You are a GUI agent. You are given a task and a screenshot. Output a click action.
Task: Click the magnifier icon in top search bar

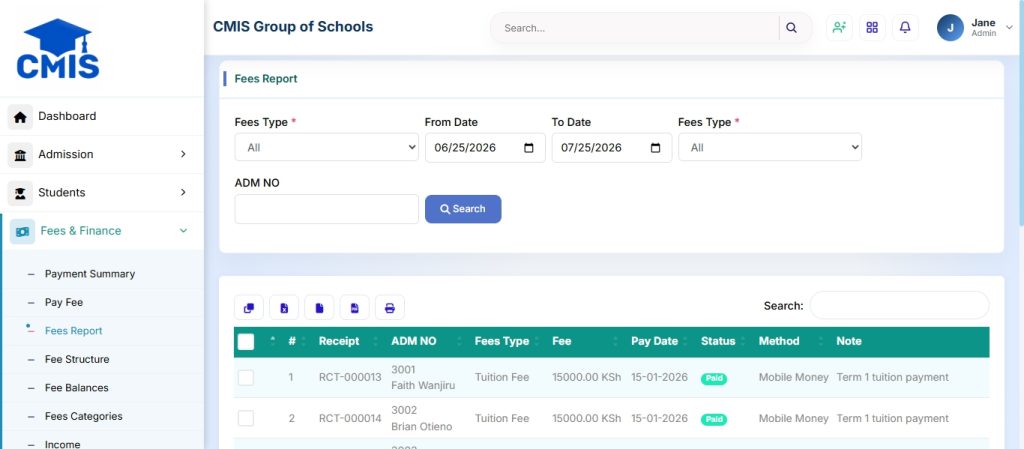point(792,28)
